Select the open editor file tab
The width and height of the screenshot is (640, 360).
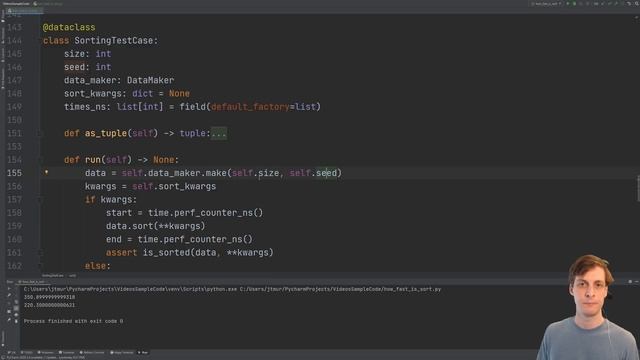24,11
